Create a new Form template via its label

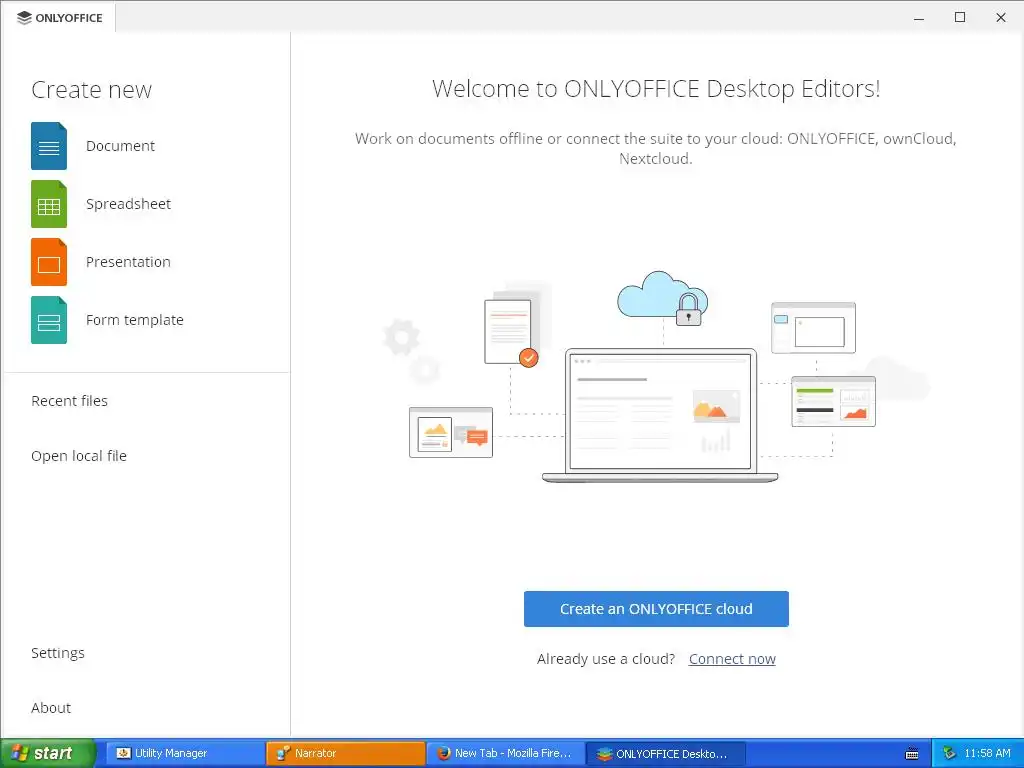[x=135, y=320]
